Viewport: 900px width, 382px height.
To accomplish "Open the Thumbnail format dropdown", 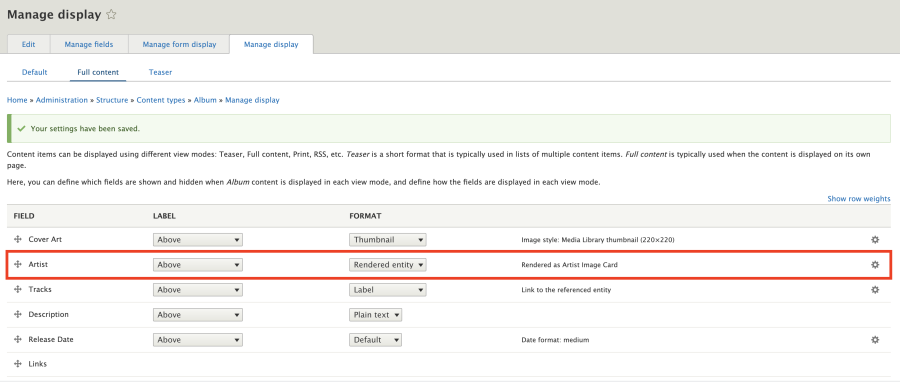I will (x=387, y=240).
